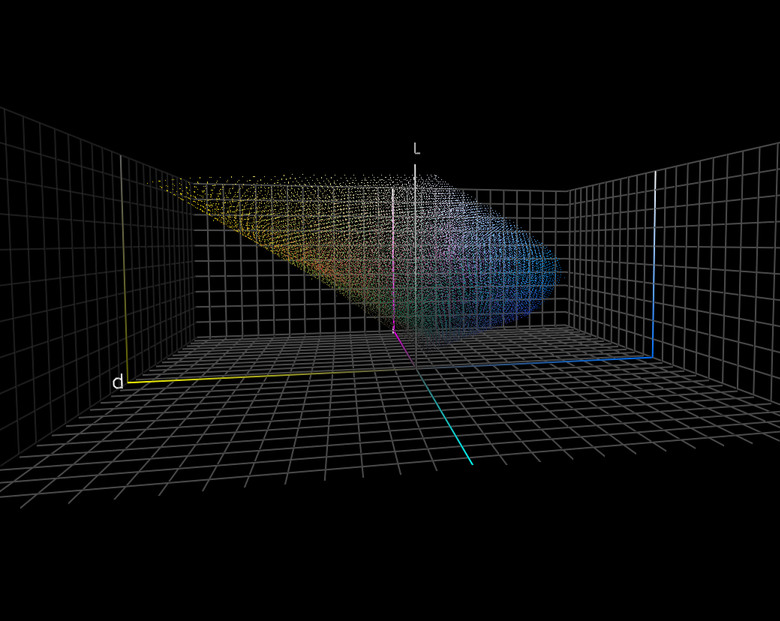Select the magenta vertical axis line

(393, 260)
